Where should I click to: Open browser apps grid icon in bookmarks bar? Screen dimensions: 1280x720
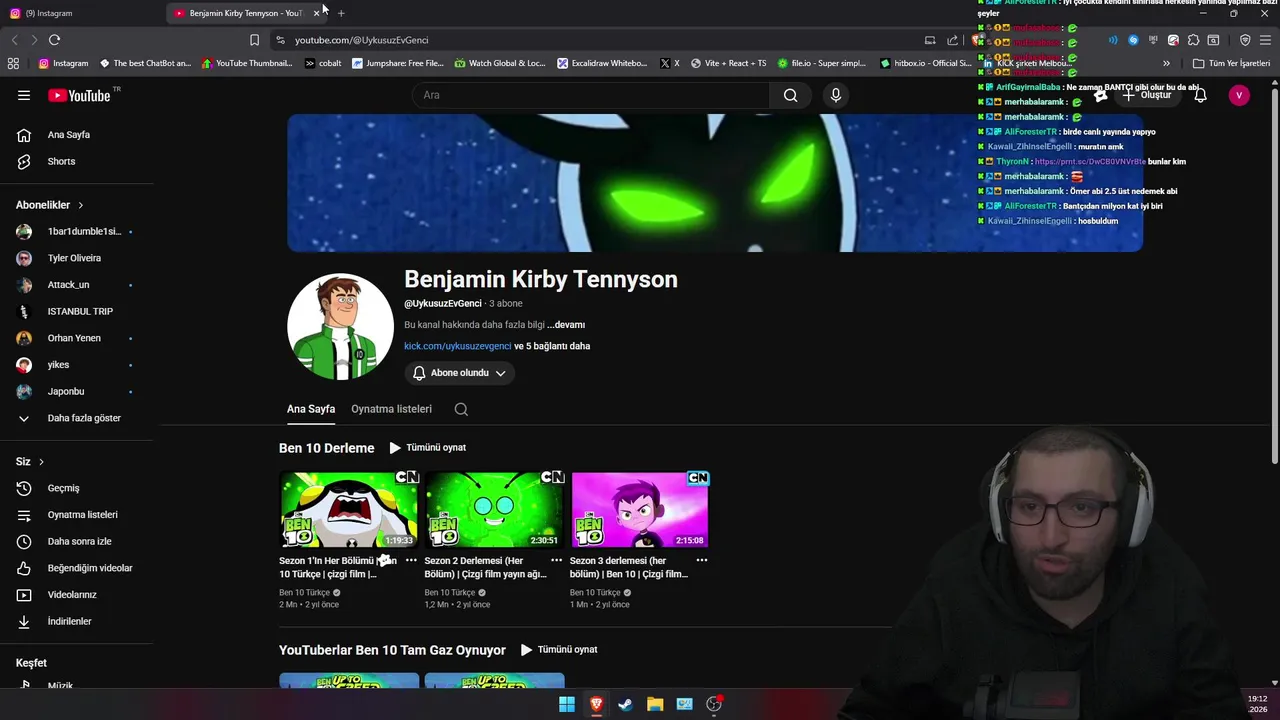click(13, 63)
